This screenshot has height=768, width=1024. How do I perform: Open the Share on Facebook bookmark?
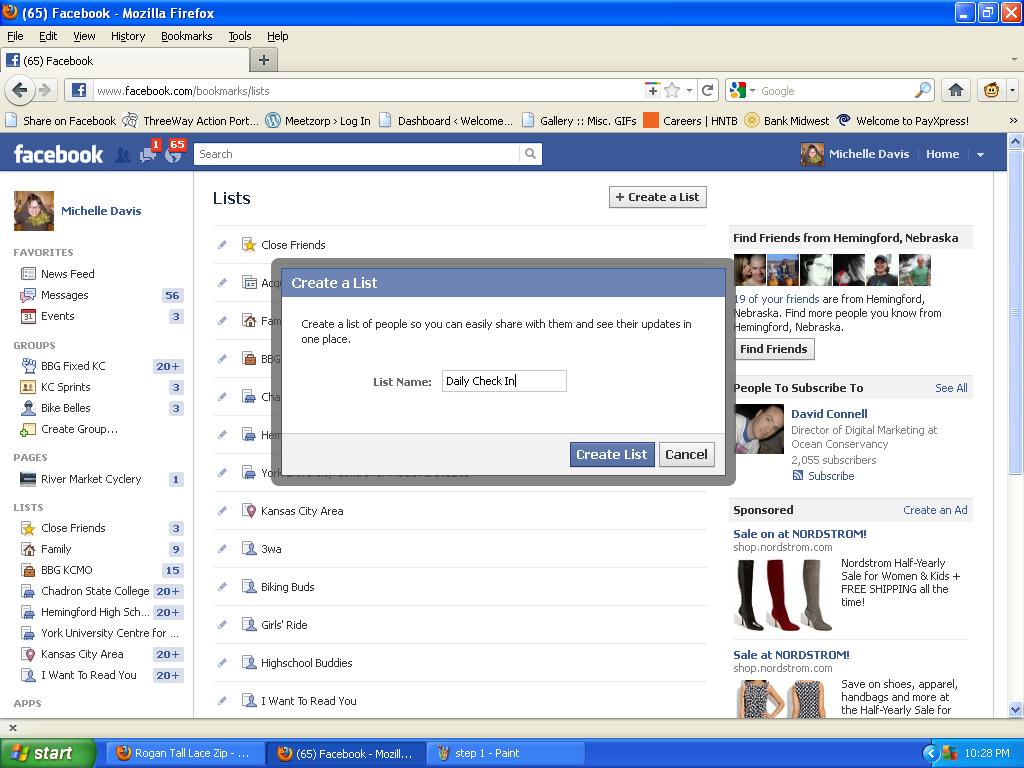coord(60,121)
